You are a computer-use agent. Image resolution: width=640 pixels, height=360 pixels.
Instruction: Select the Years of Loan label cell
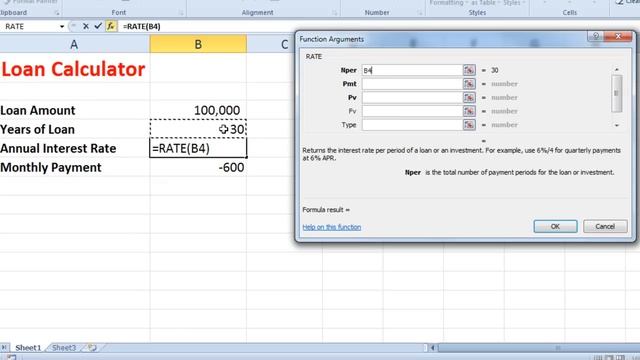pos(75,129)
